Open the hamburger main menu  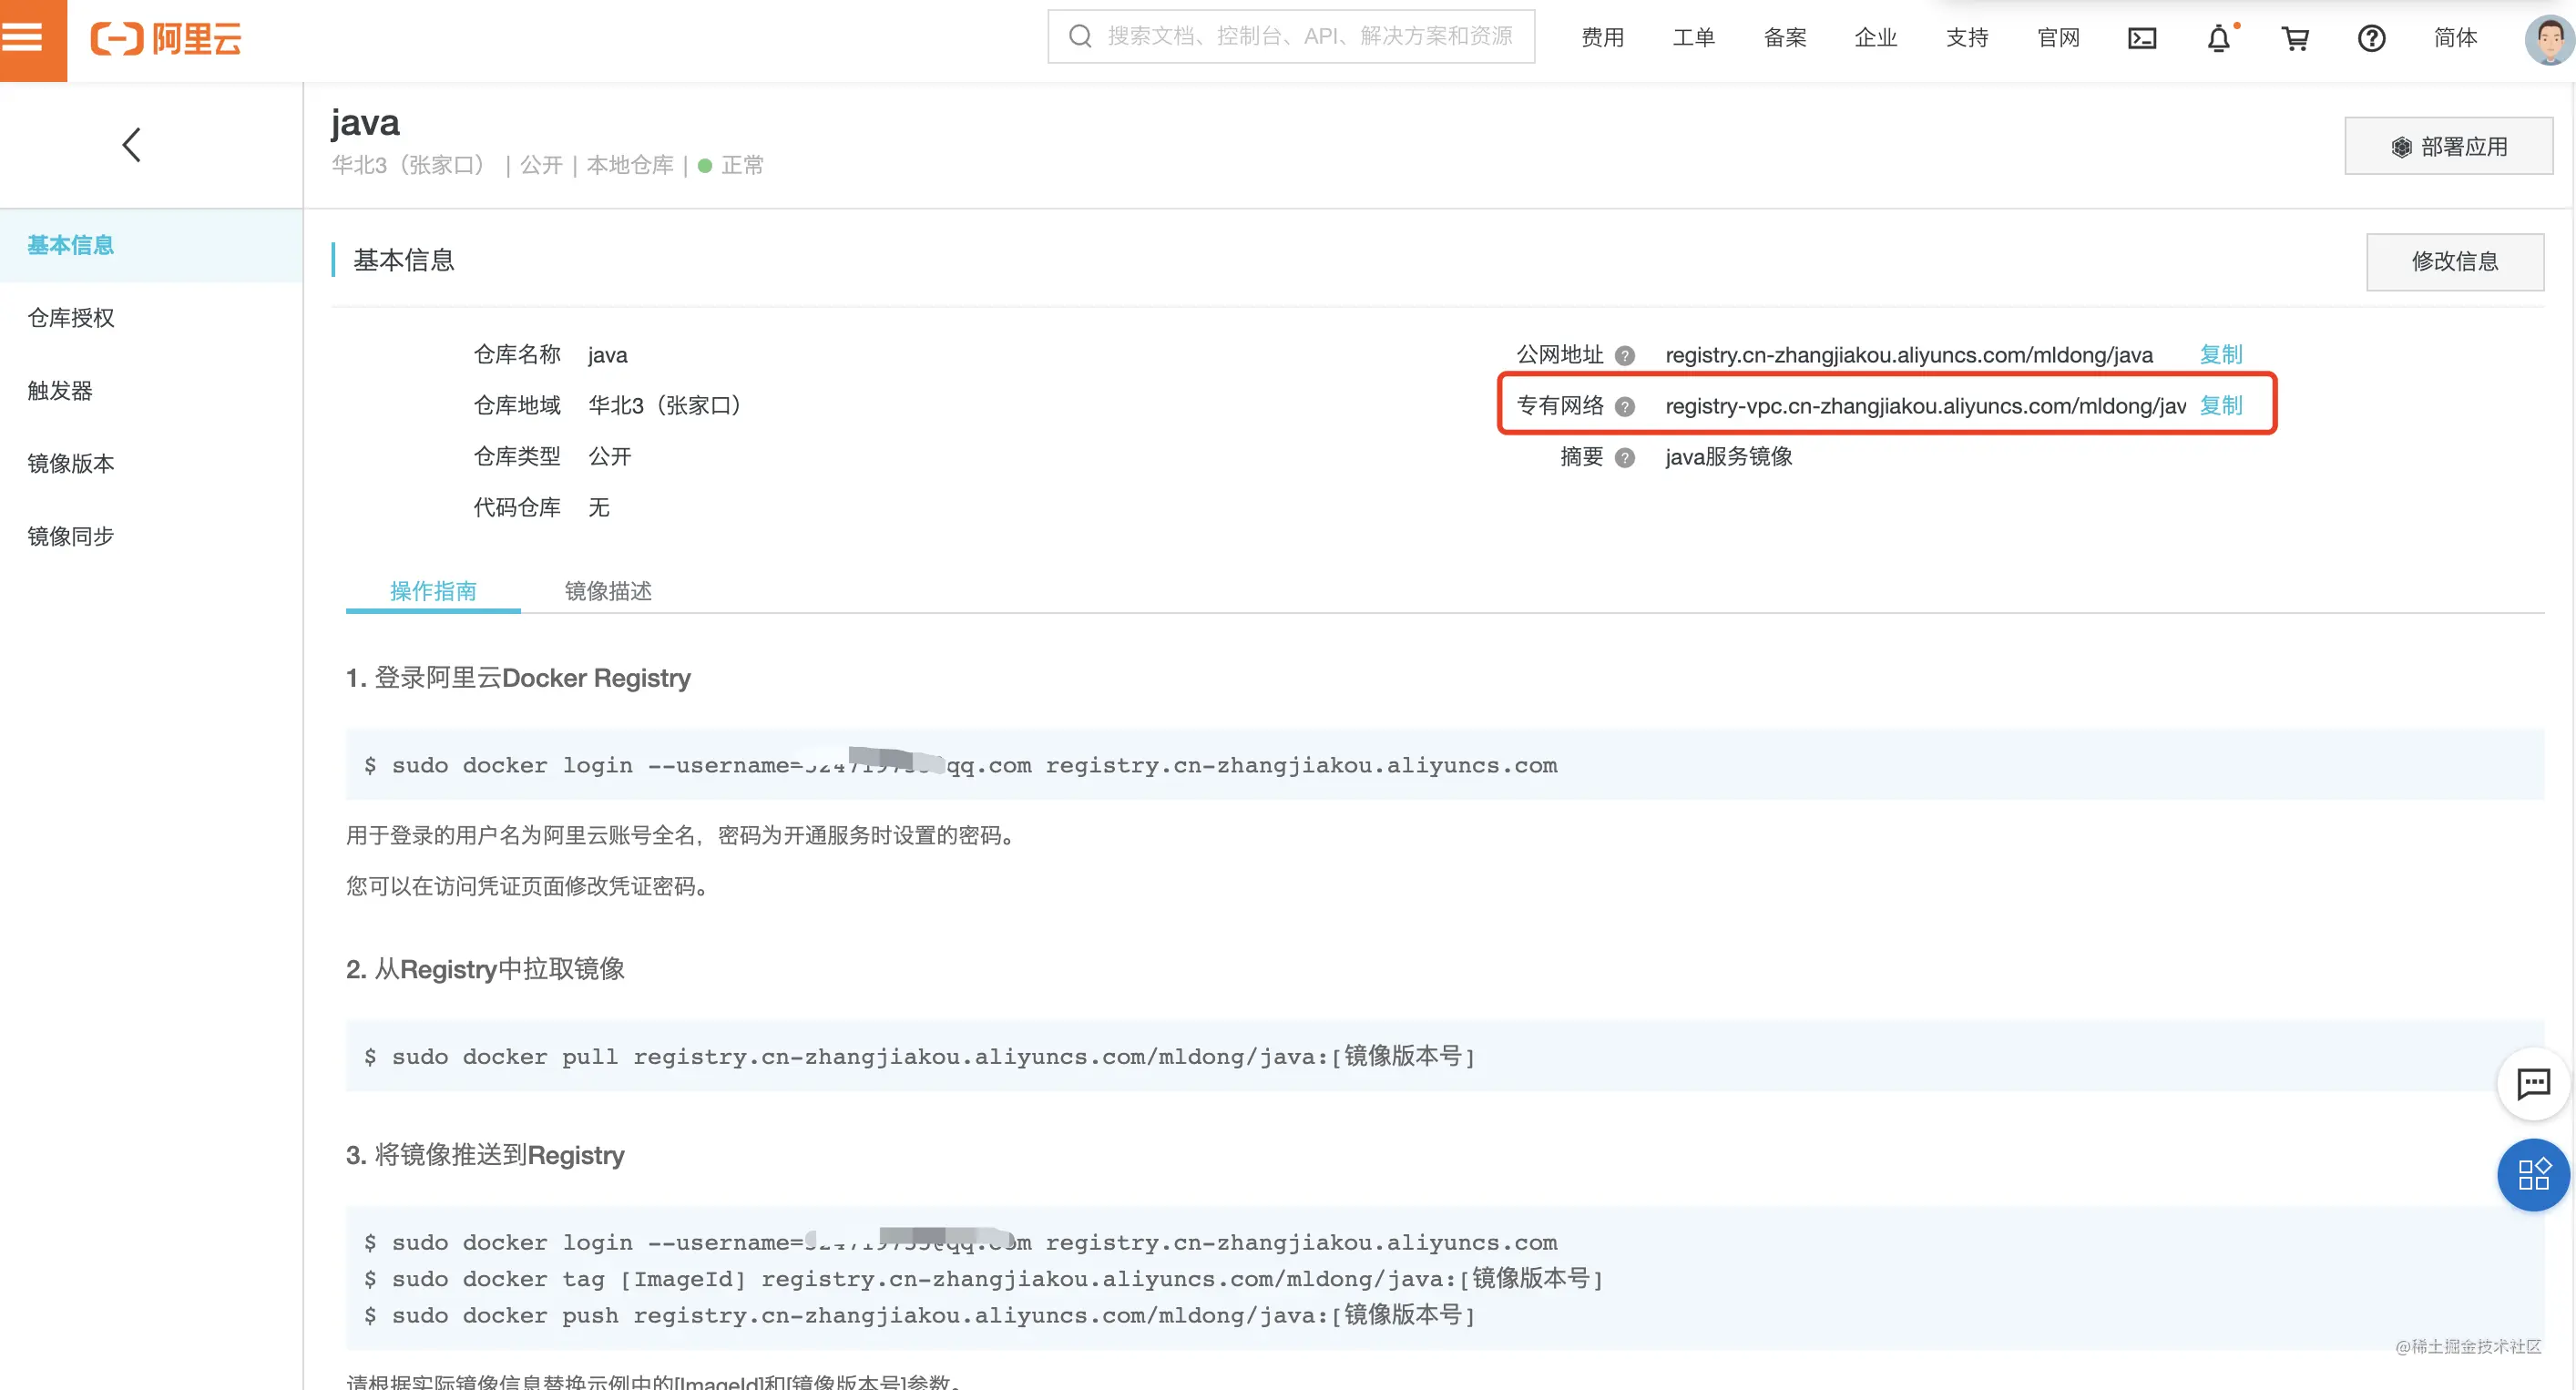point(23,39)
